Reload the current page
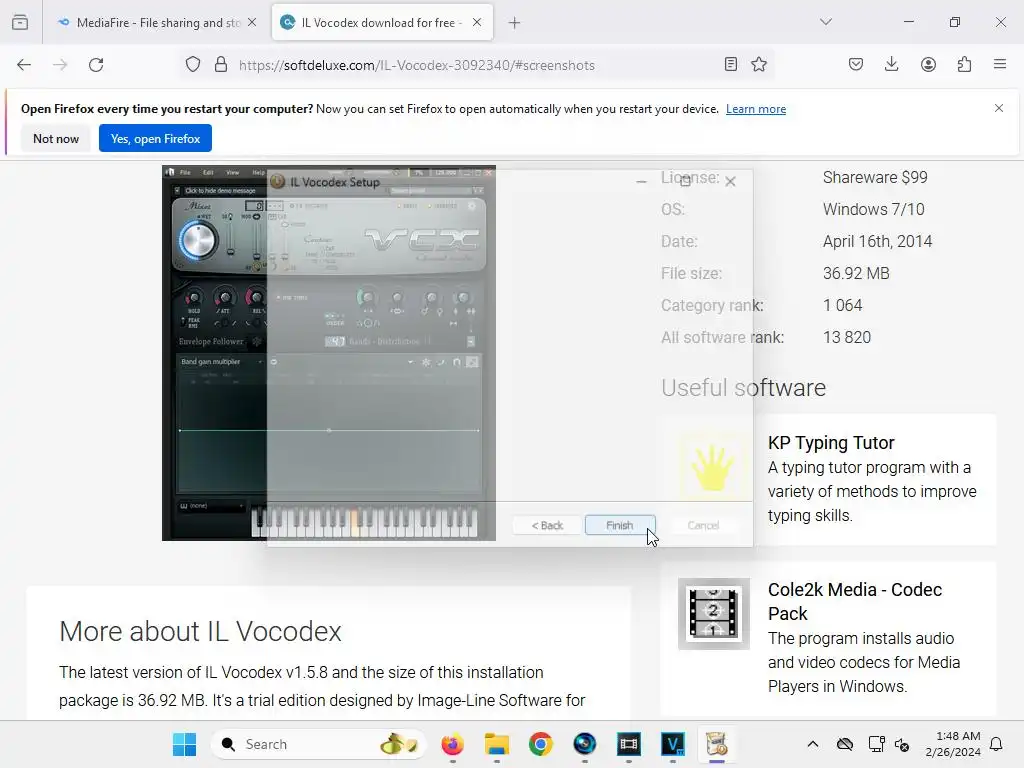The height and width of the screenshot is (768, 1024). click(x=96, y=65)
